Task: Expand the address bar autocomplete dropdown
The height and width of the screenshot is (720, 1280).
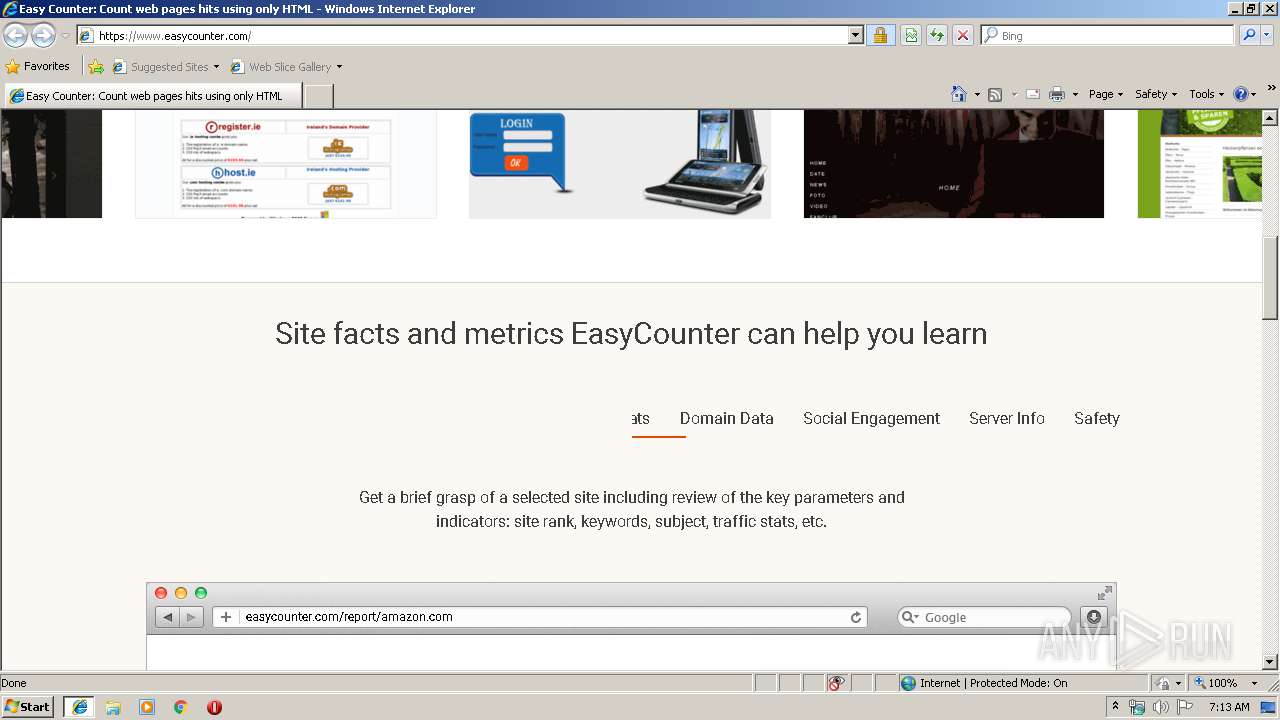Action: 855,35
